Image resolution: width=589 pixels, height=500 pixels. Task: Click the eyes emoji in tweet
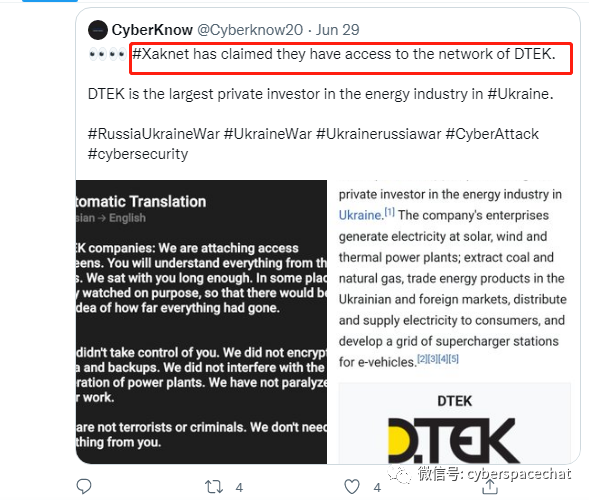click(x=107, y=55)
